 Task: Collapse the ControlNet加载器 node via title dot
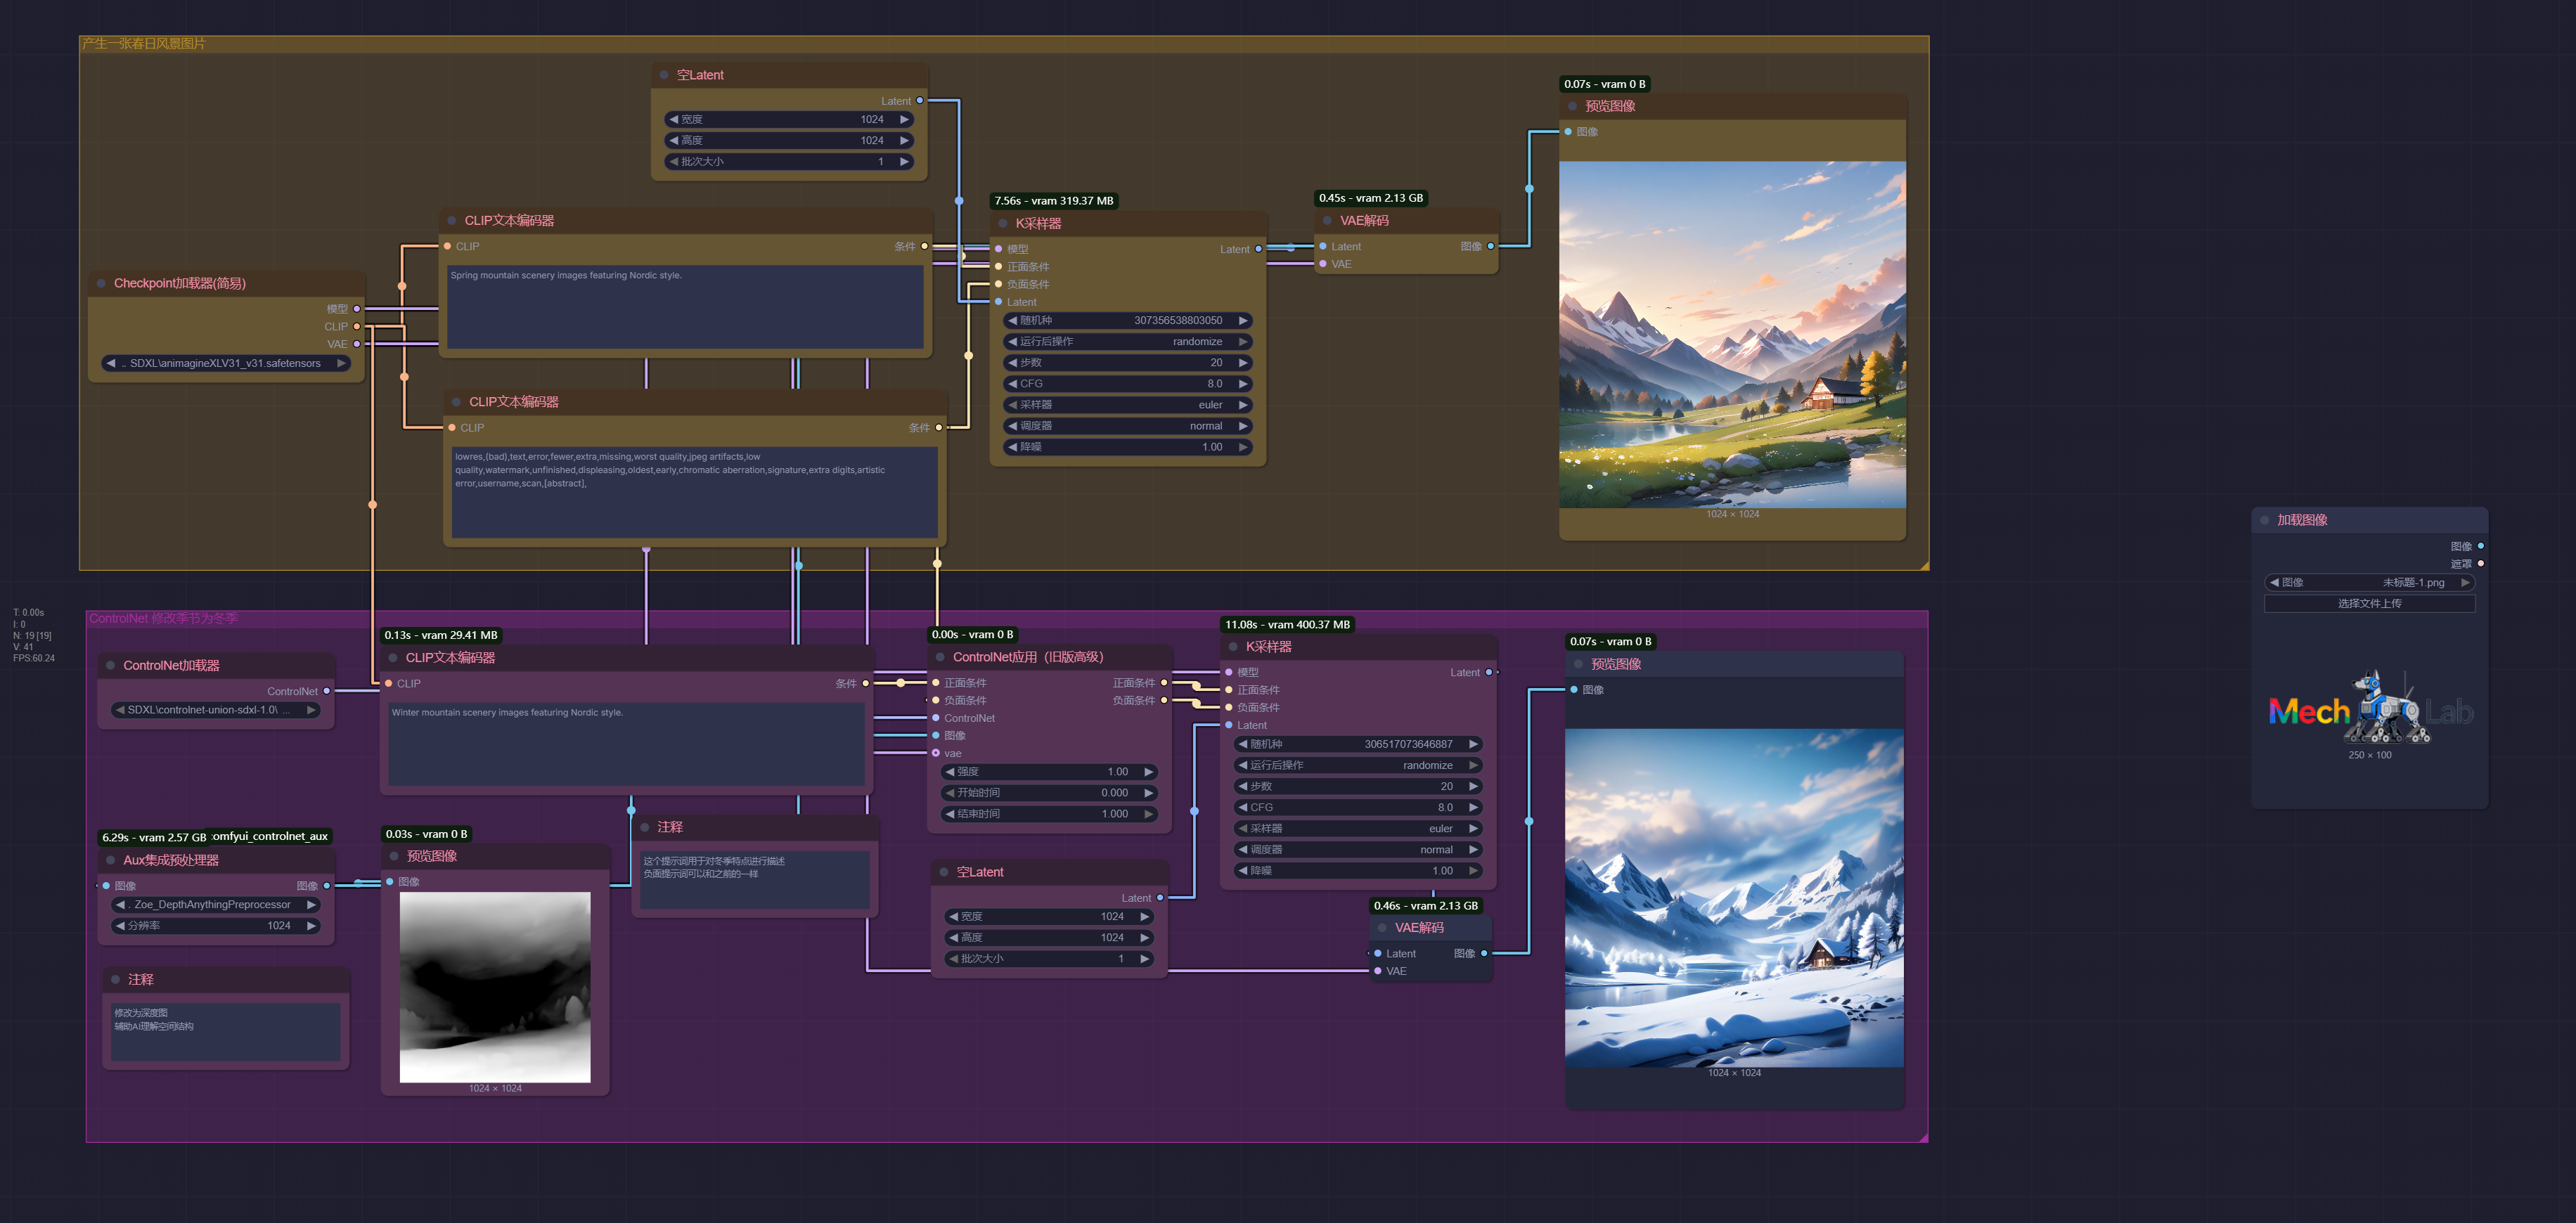(x=110, y=666)
